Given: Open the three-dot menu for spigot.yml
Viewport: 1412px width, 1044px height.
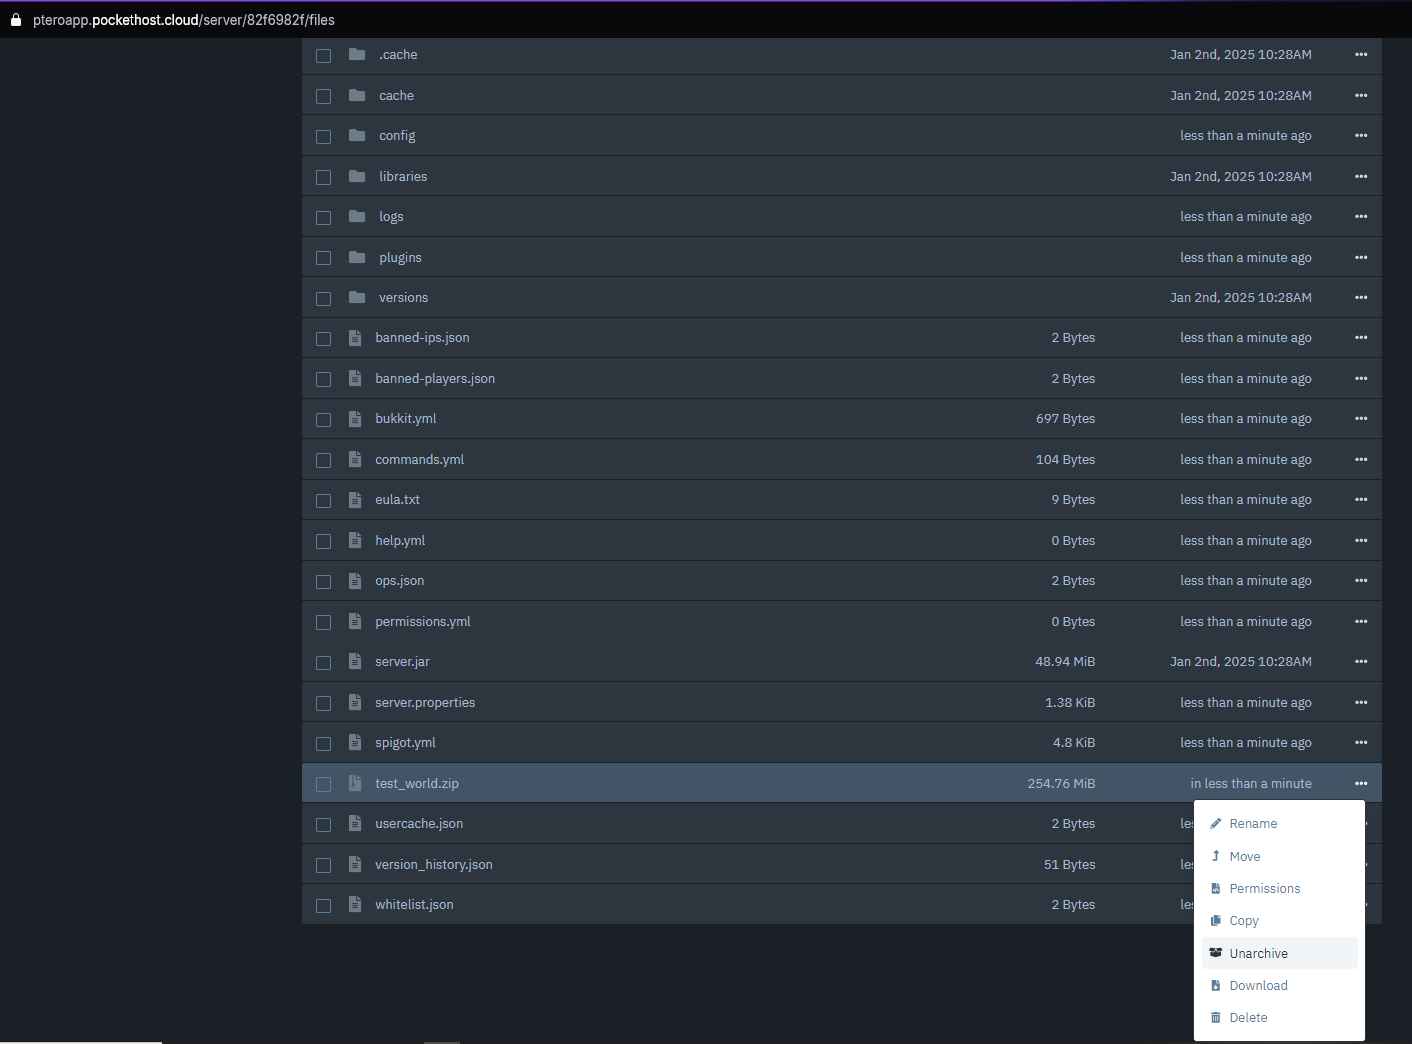Looking at the screenshot, I should click(x=1361, y=742).
